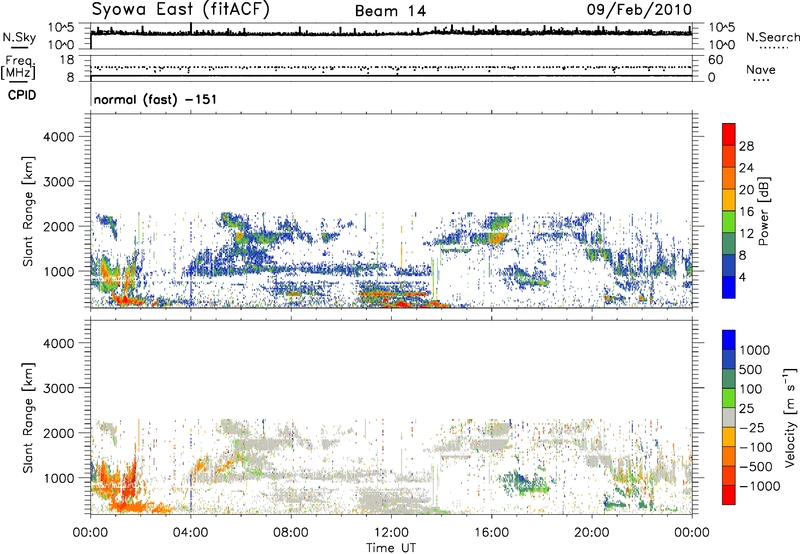Click the 'Beam 14' label
Viewport: 800px width, 554px height.
tap(390, 11)
